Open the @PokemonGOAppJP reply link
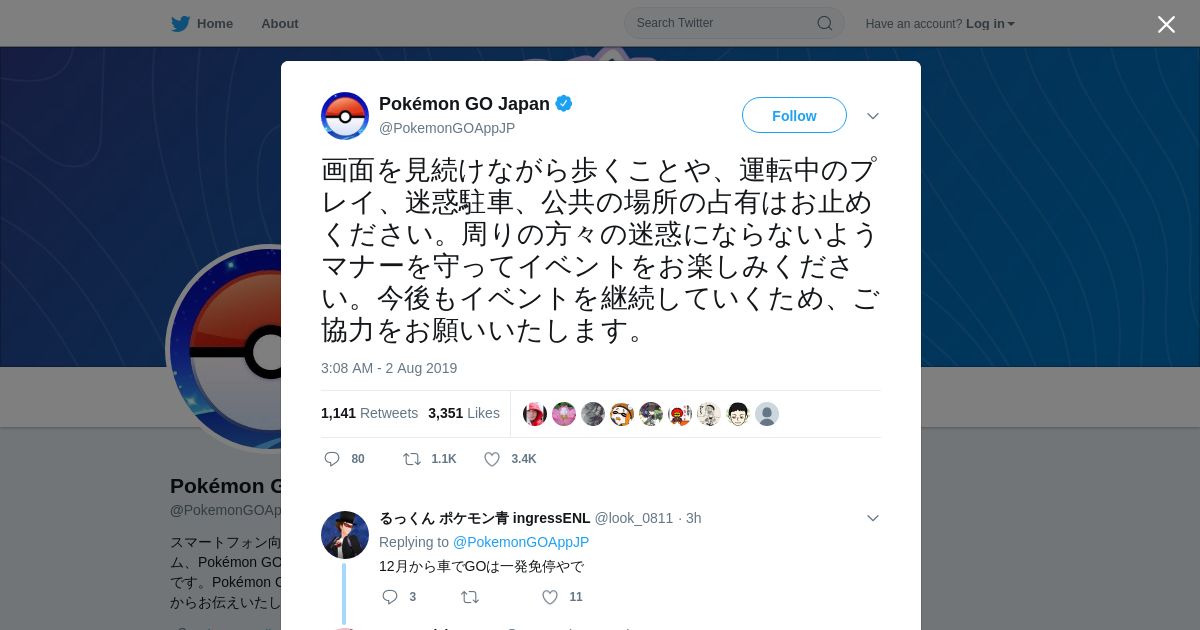 pyautogui.click(x=521, y=542)
